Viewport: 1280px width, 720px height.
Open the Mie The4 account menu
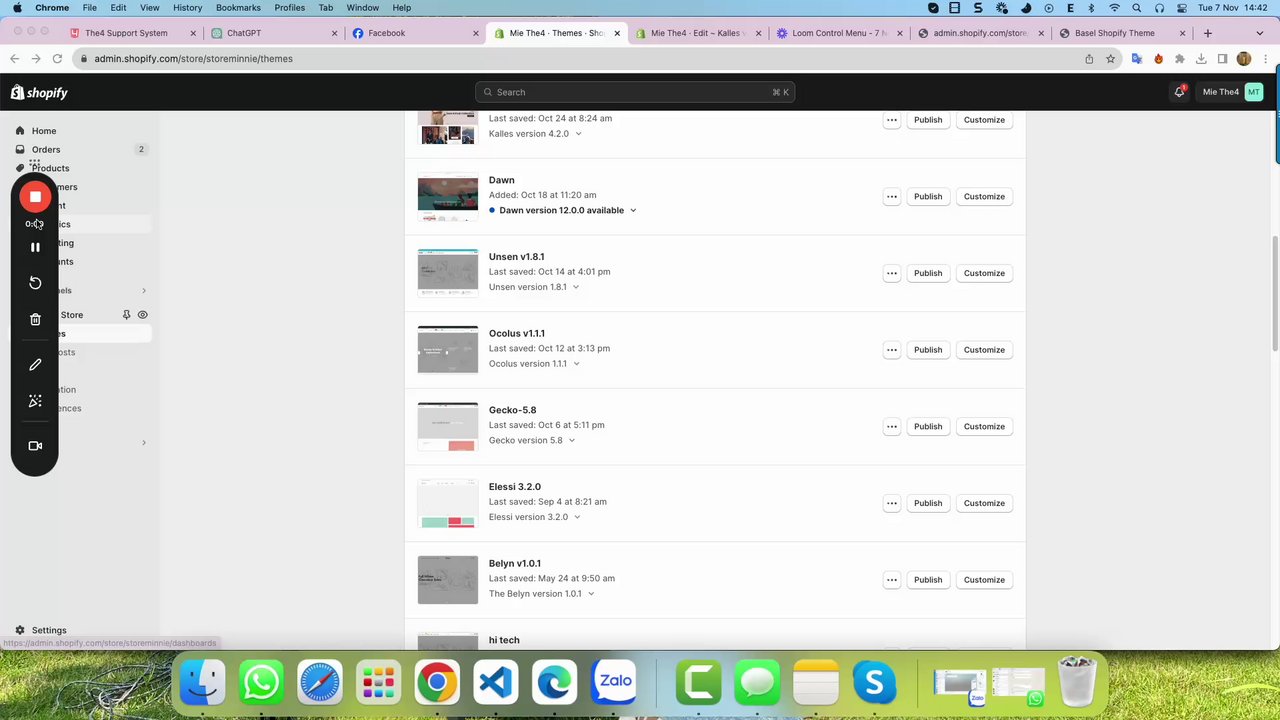point(1232,92)
